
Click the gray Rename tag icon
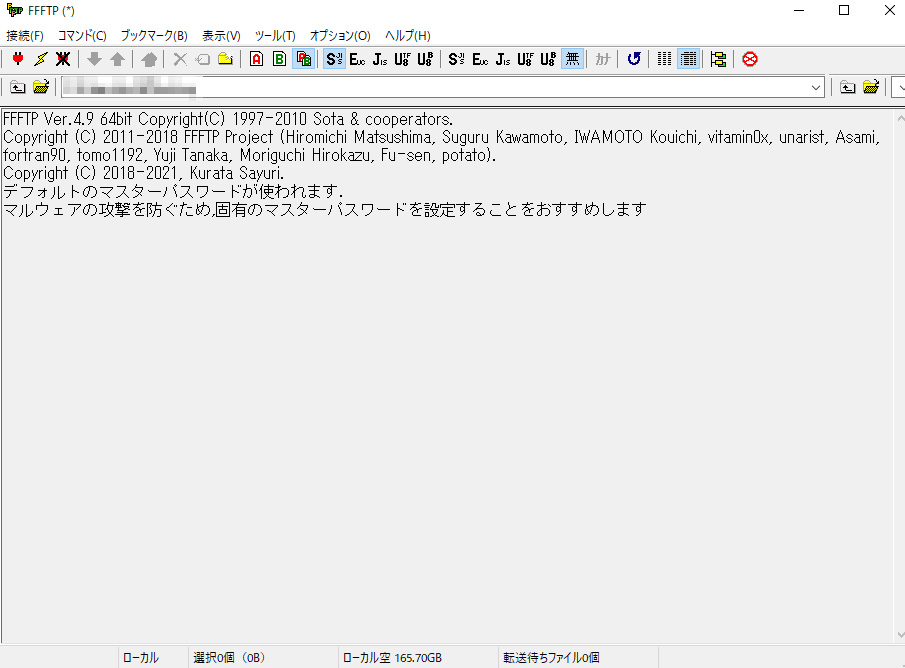point(203,59)
